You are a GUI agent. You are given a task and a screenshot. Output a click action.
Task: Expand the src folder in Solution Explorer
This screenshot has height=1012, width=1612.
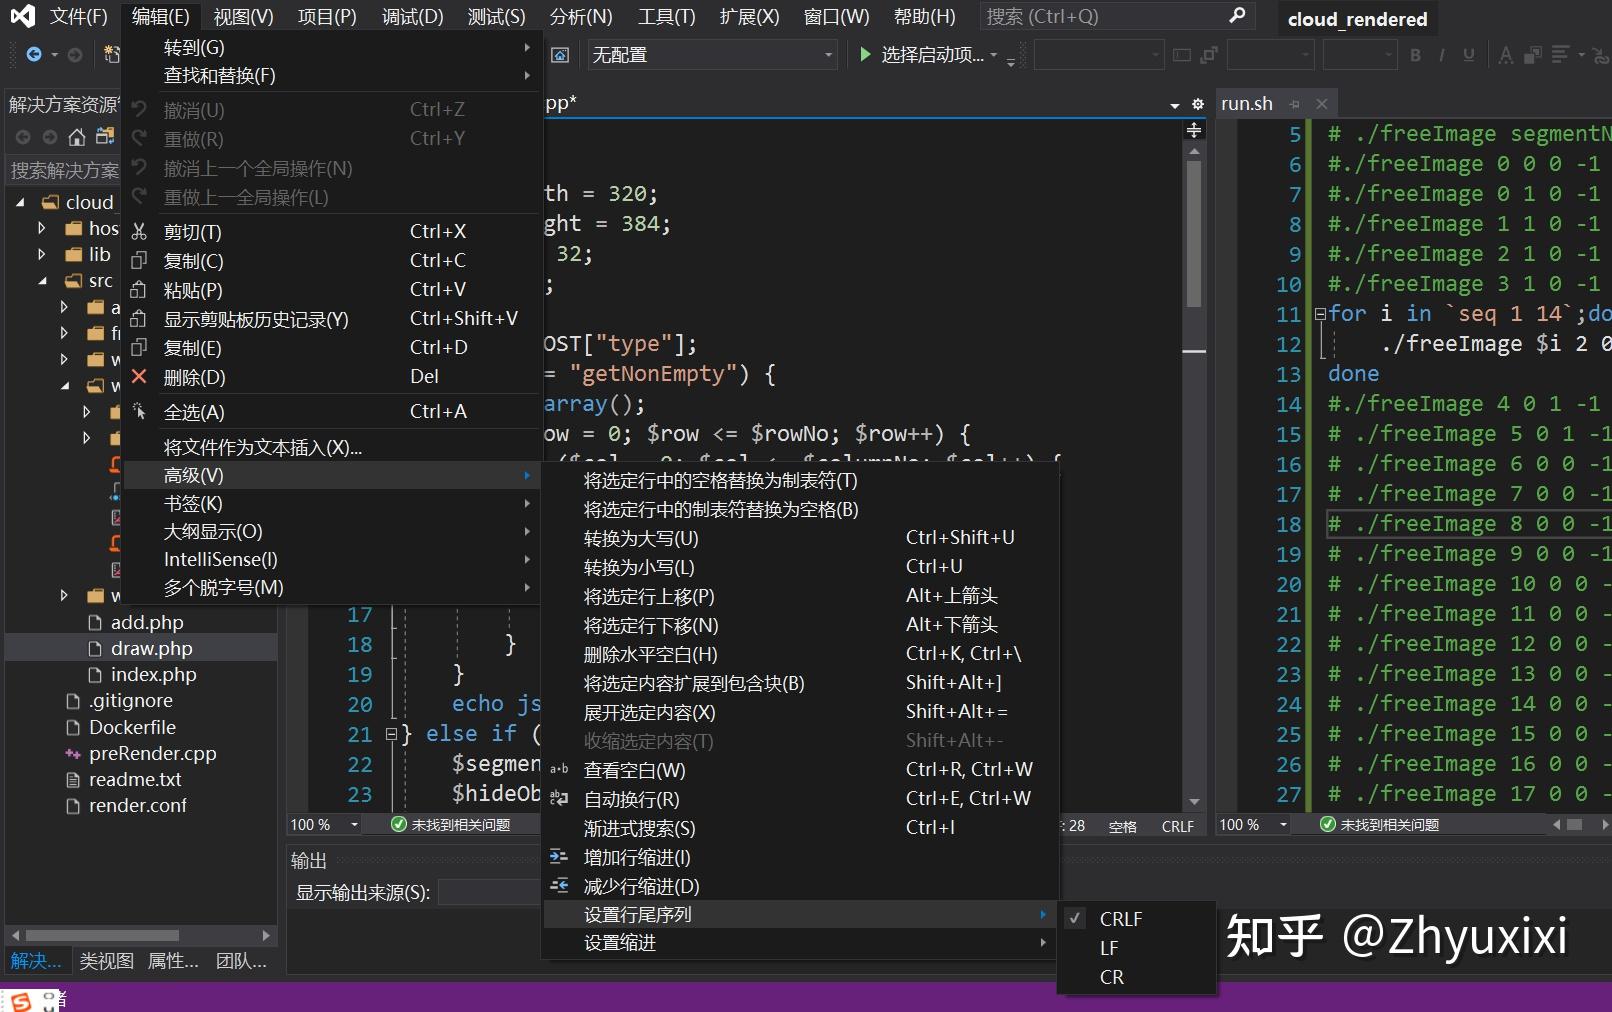[x=42, y=281]
